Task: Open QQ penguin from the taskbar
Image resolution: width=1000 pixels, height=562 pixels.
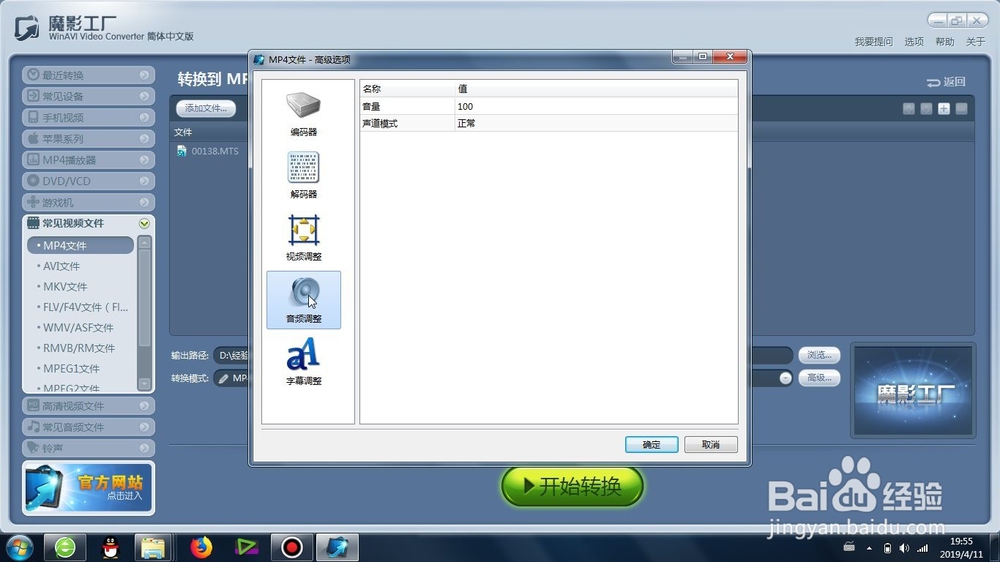Action: tap(110, 547)
